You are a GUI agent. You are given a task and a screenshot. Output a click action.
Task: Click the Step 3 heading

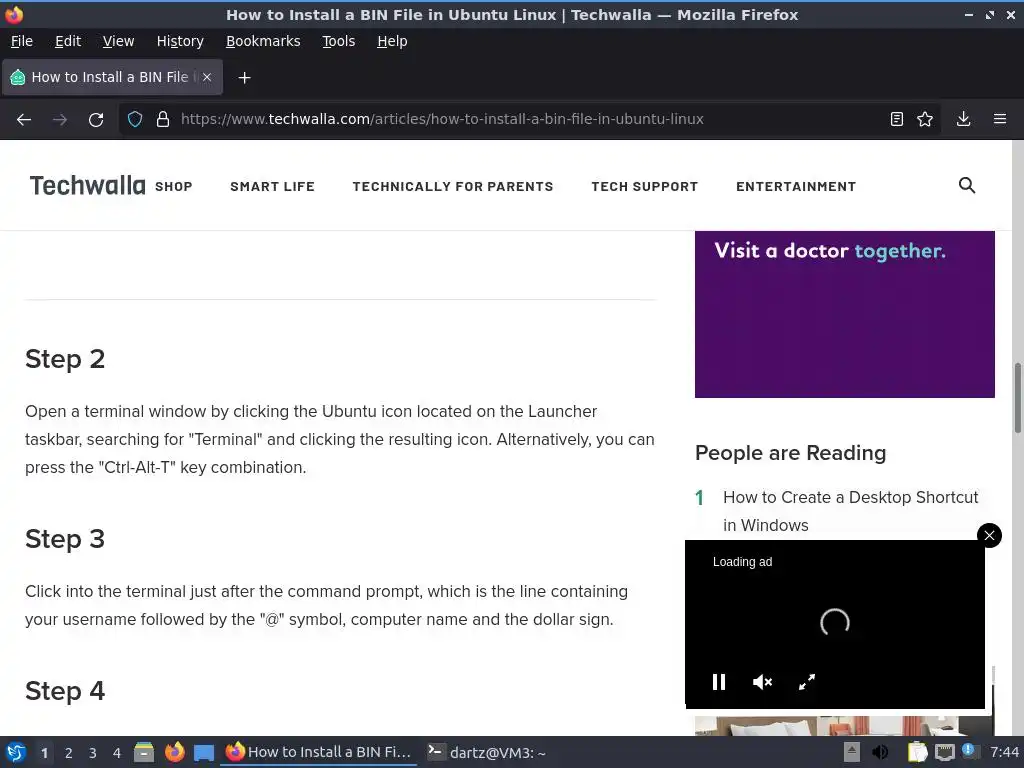[x=65, y=539]
